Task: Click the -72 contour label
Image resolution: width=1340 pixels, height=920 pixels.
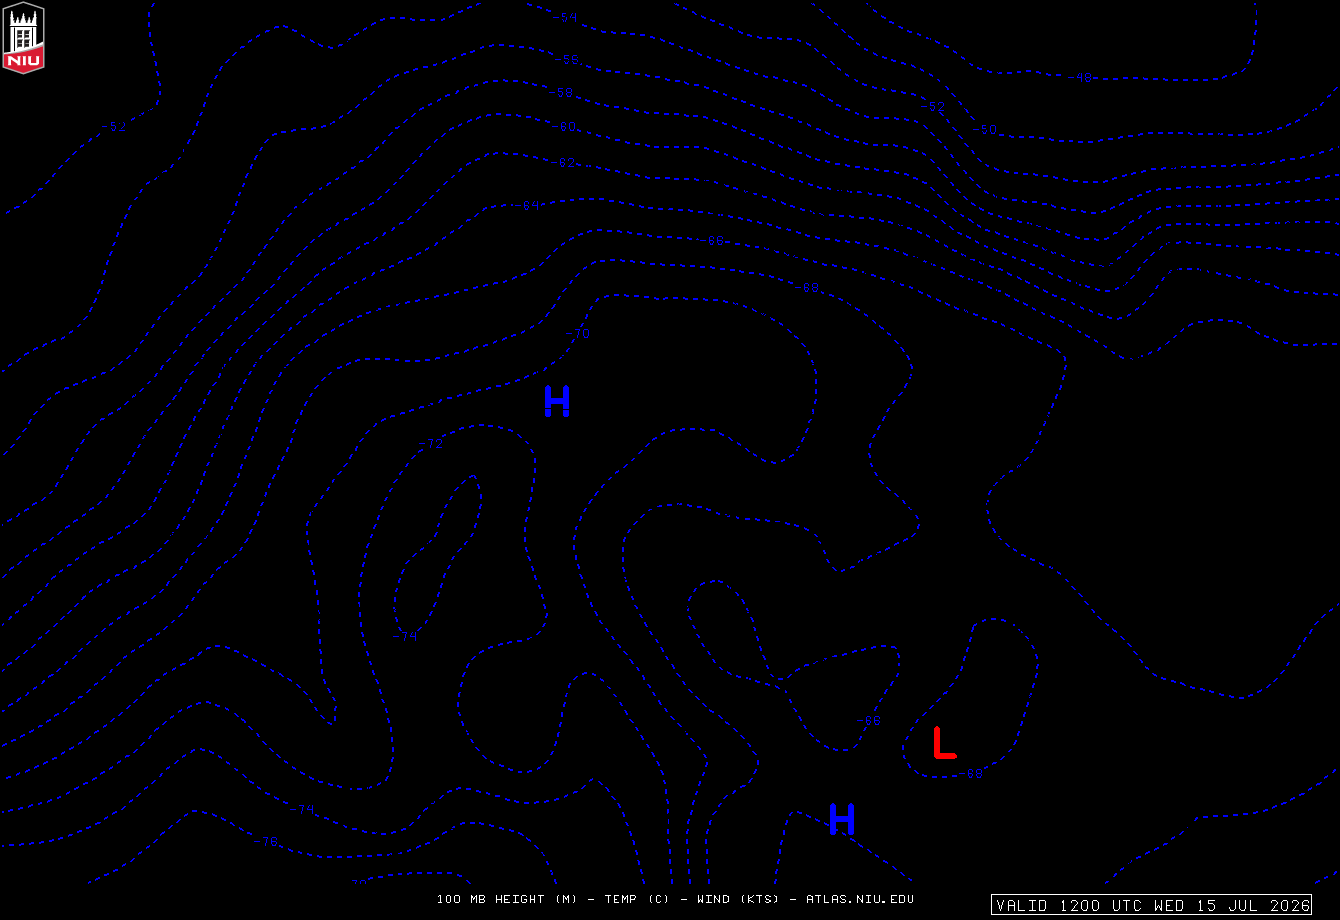Action: 430,443
